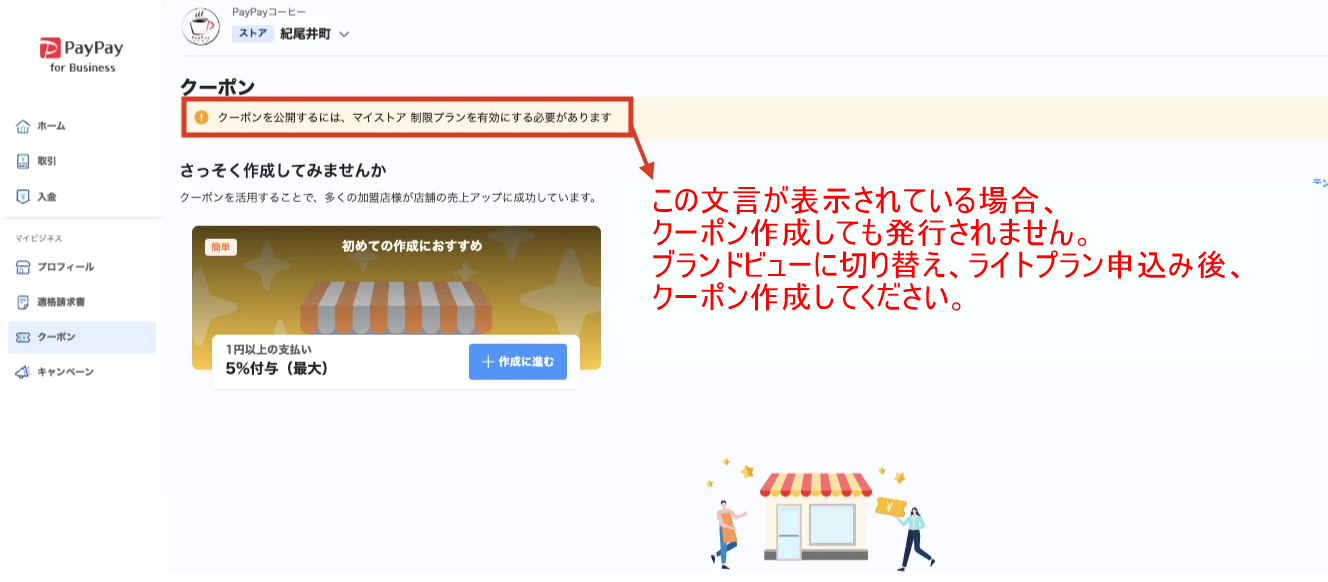Click the PayPayコーヒー round store logo
1328x582 pixels.
tap(201, 26)
